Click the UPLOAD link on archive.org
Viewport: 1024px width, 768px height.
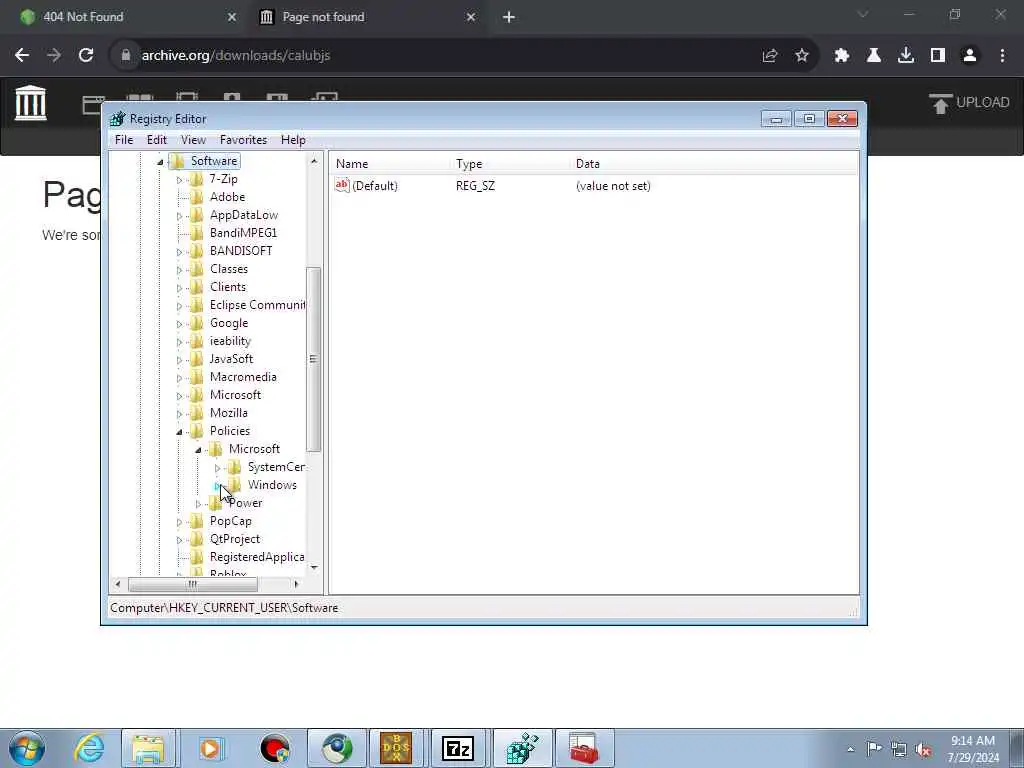[x=969, y=103]
